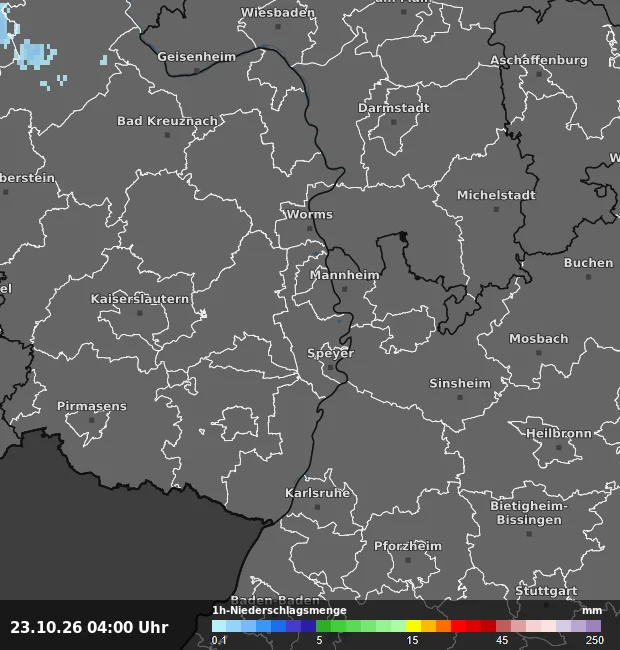Screen dimensions: 620x650
Task: Click the Michelstadt location marker square
Action: pos(496,209)
